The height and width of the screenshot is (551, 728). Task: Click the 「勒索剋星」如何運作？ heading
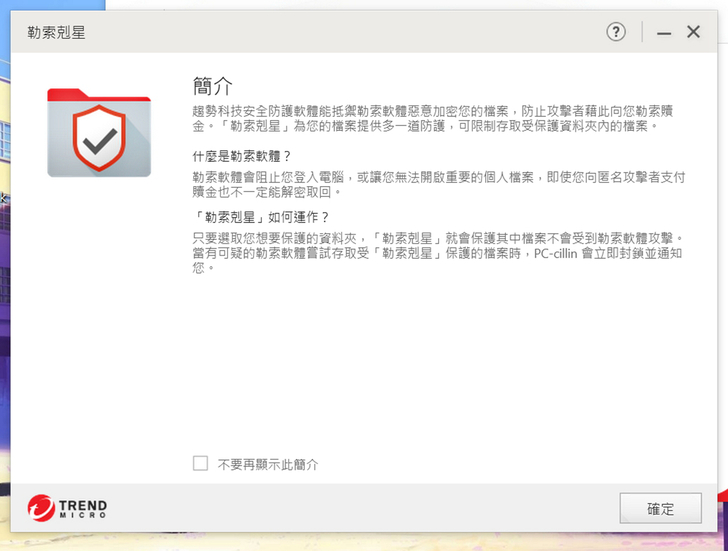261,217
